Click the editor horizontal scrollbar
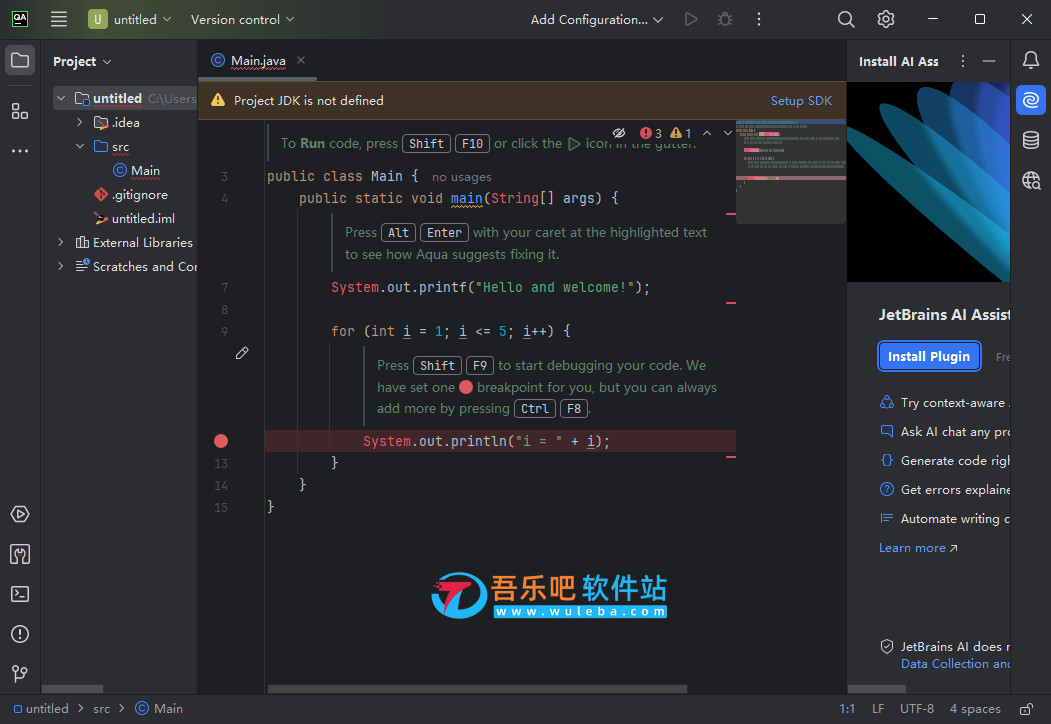1051x724 pixels. tap(477, 688)
